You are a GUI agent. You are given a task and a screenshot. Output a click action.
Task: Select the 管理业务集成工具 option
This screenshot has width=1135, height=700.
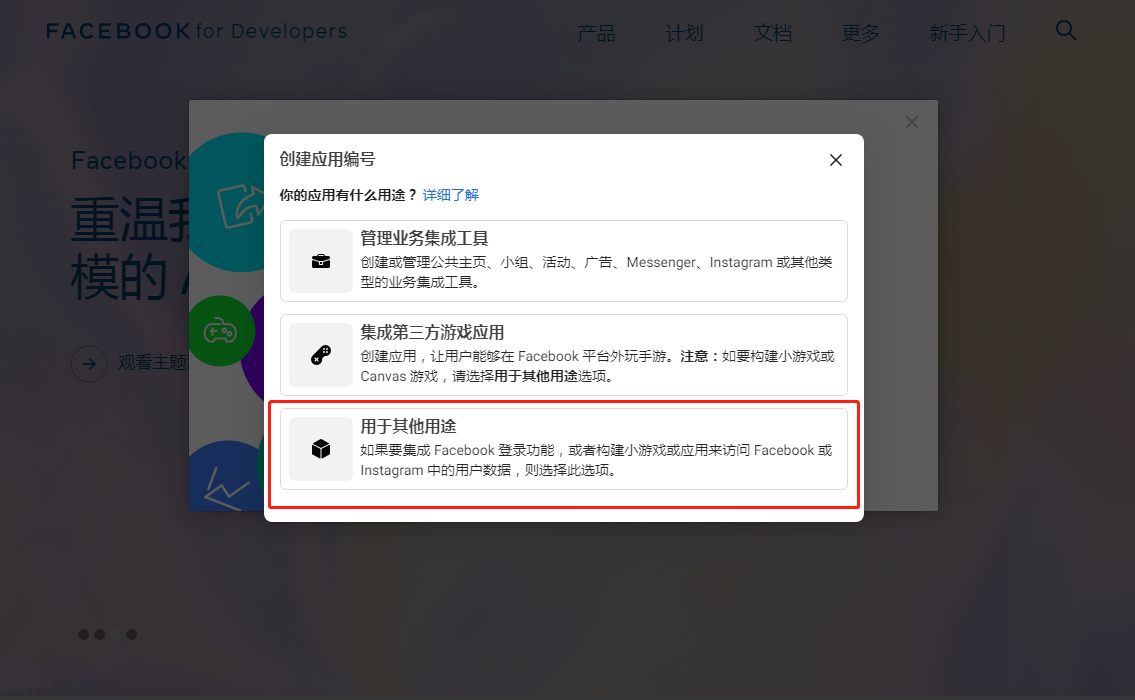tap(563, 261)
